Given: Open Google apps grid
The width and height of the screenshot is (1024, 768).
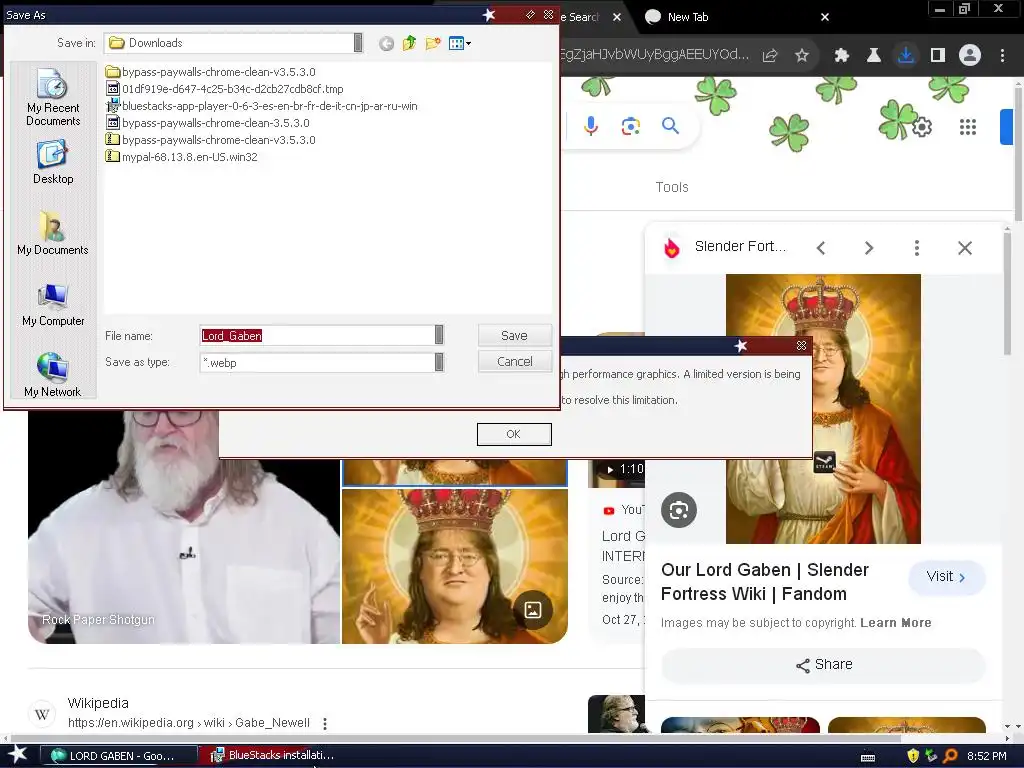Looking at the screenshot, I should tap(968, 127).
